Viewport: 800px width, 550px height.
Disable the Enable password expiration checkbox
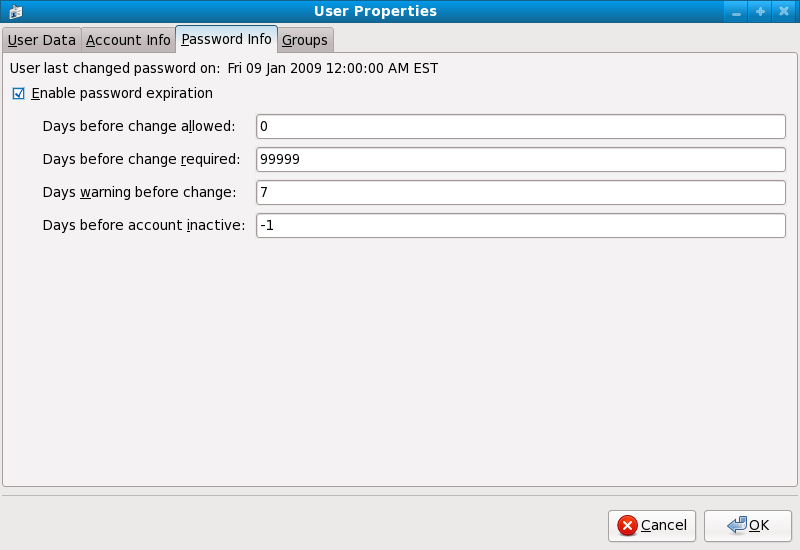tap(19, 94)
